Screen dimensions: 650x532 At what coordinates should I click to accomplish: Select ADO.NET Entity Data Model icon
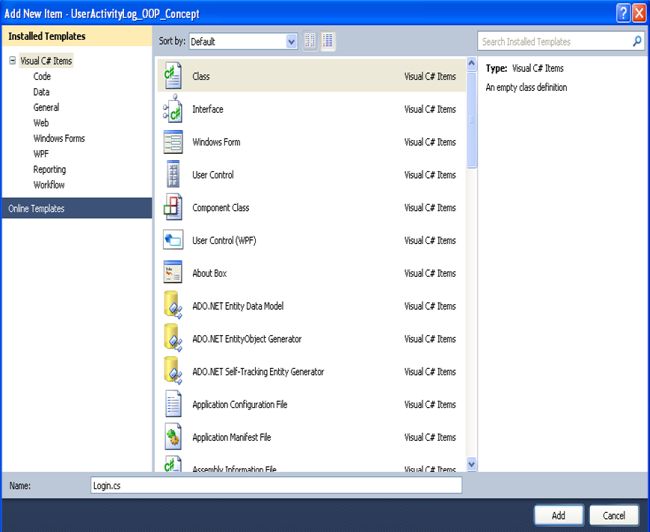(172, 305)
